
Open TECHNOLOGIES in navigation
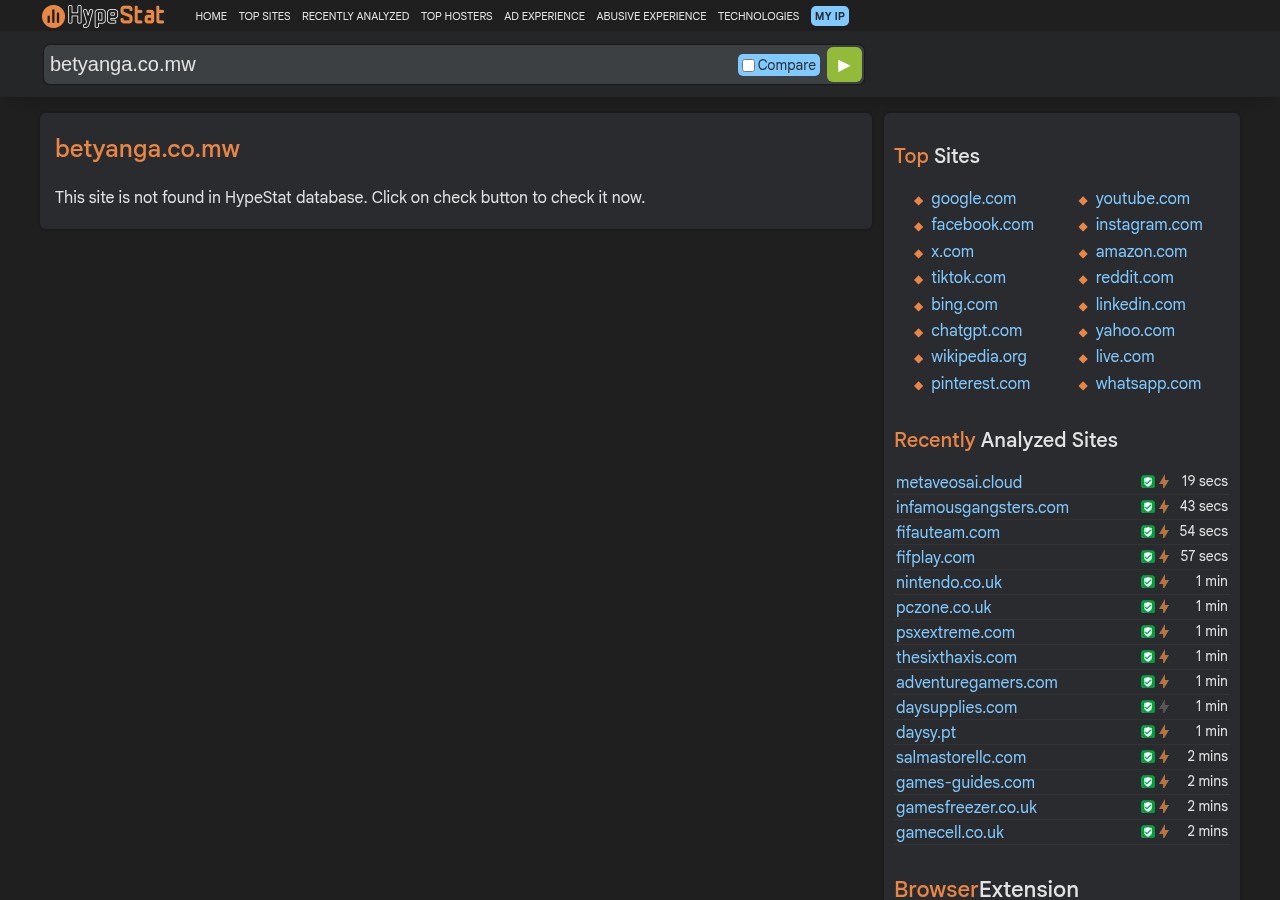[x=758, y=16]
